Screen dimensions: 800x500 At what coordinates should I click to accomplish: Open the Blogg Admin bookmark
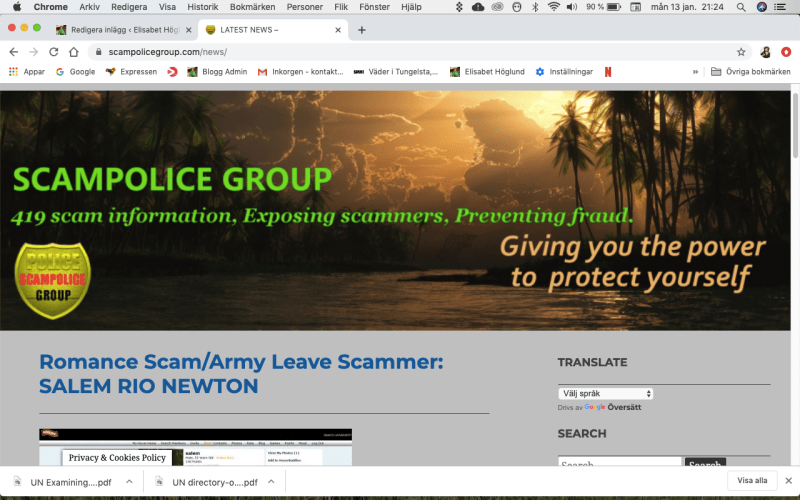coord(217,72)
